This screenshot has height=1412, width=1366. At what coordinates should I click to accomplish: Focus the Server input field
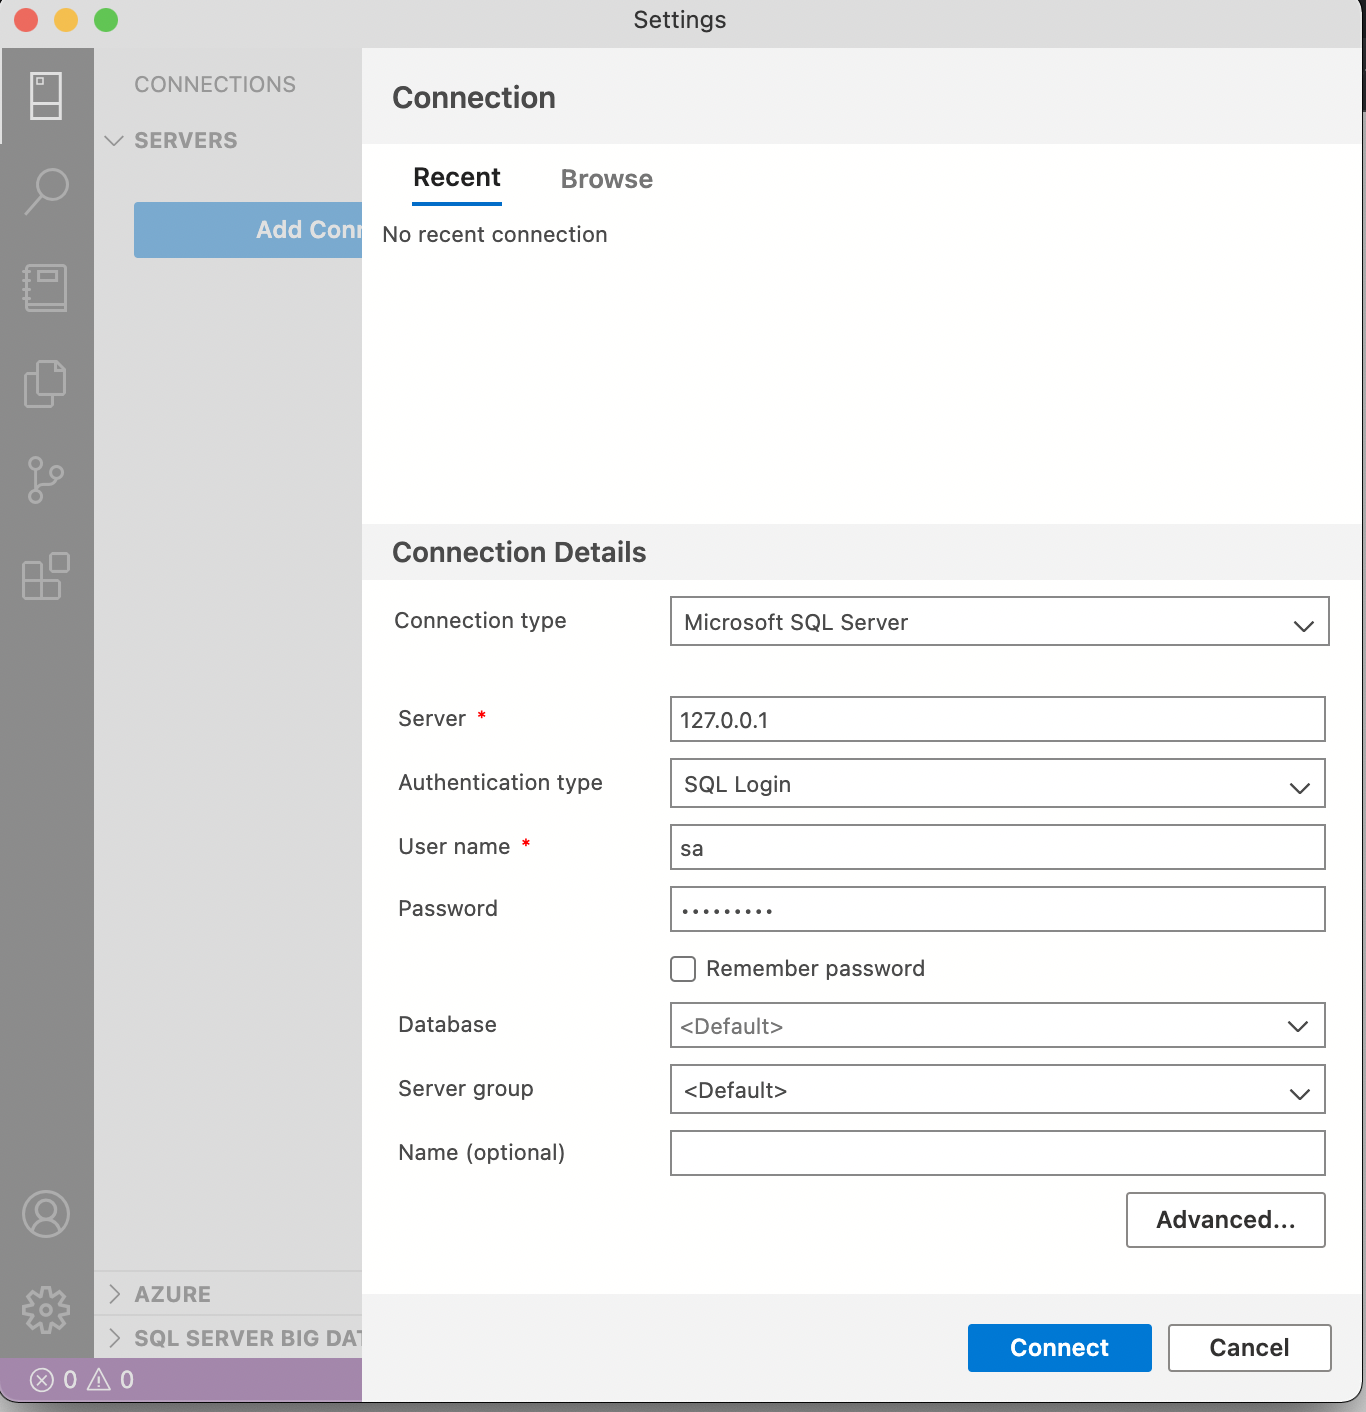click(998, 719)
